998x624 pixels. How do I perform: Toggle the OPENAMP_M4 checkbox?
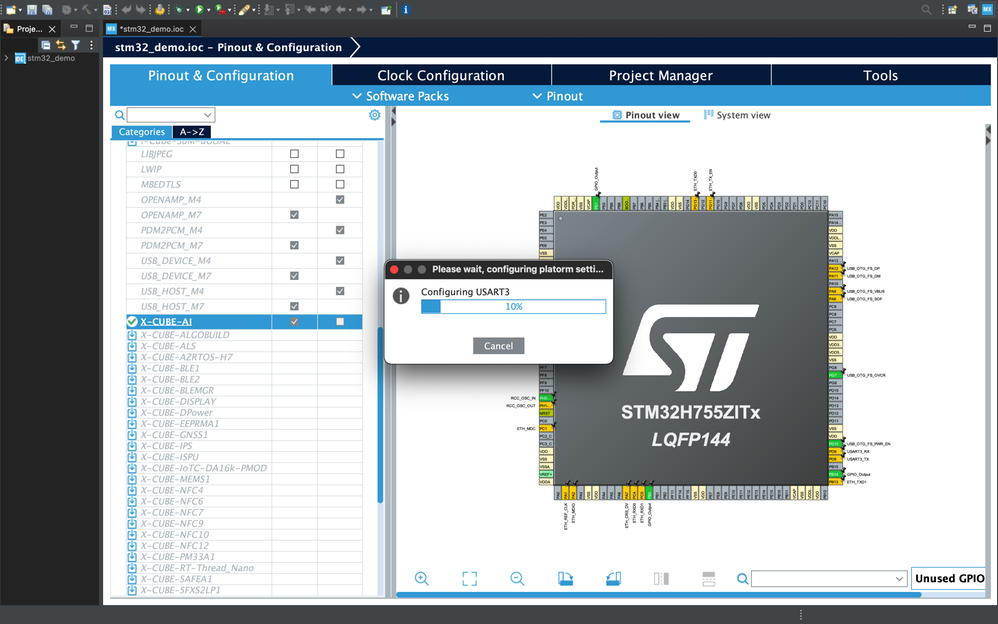[340, 199]
